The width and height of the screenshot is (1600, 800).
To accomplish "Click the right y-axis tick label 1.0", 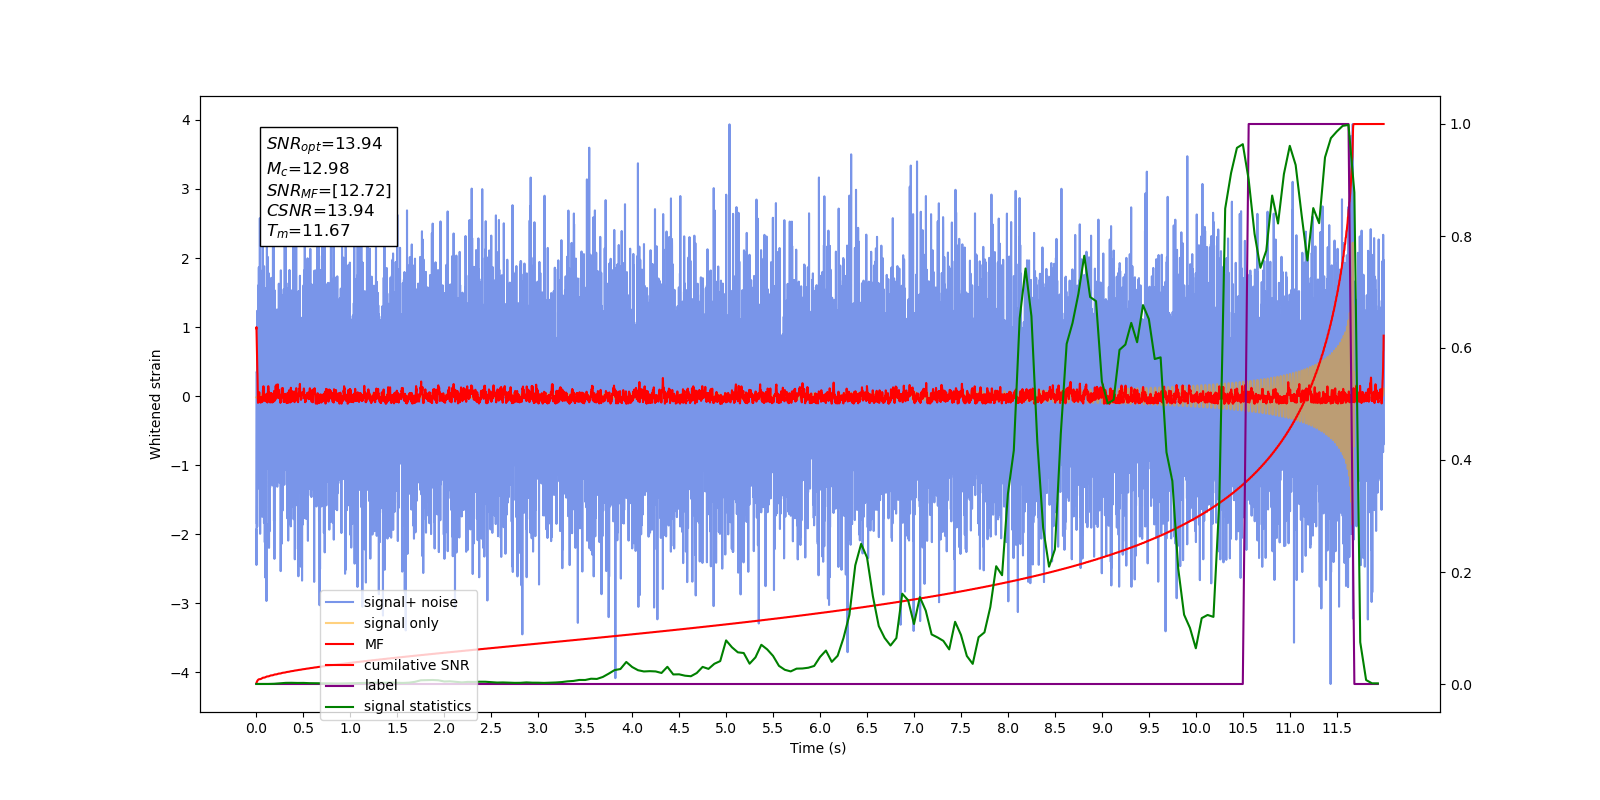I will click(x=1461, y=124).
